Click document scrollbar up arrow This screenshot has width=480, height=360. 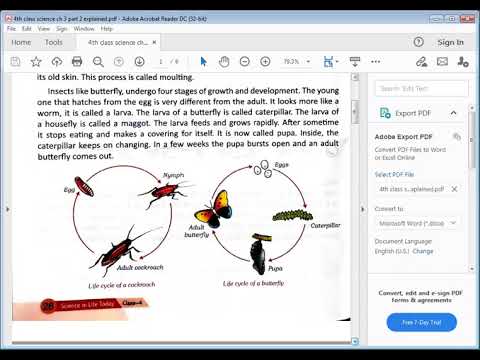coord(355,77)
